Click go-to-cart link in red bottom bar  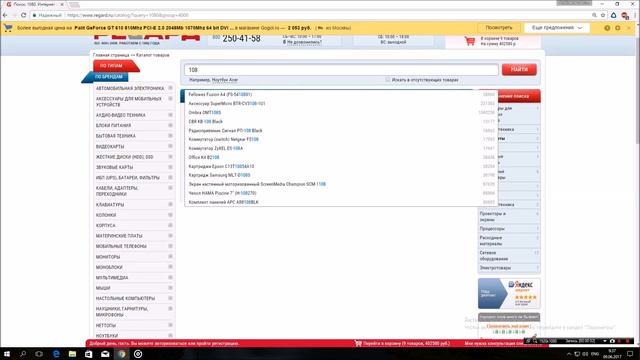[406, 343]
